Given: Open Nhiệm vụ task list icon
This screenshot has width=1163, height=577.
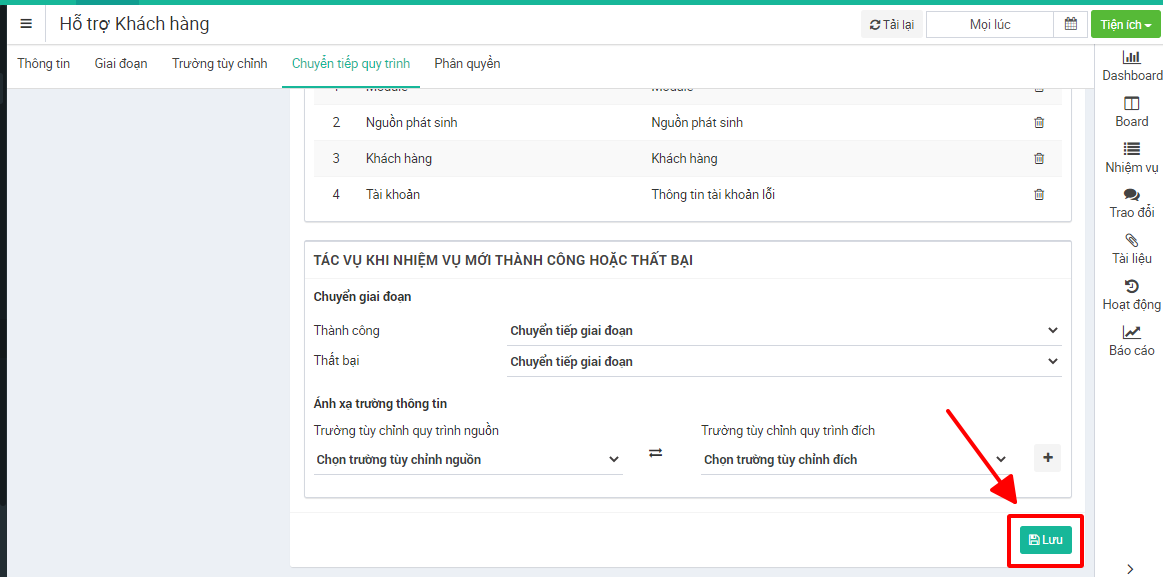Looking at the screenshot, I should click(x=1132, y=149).
